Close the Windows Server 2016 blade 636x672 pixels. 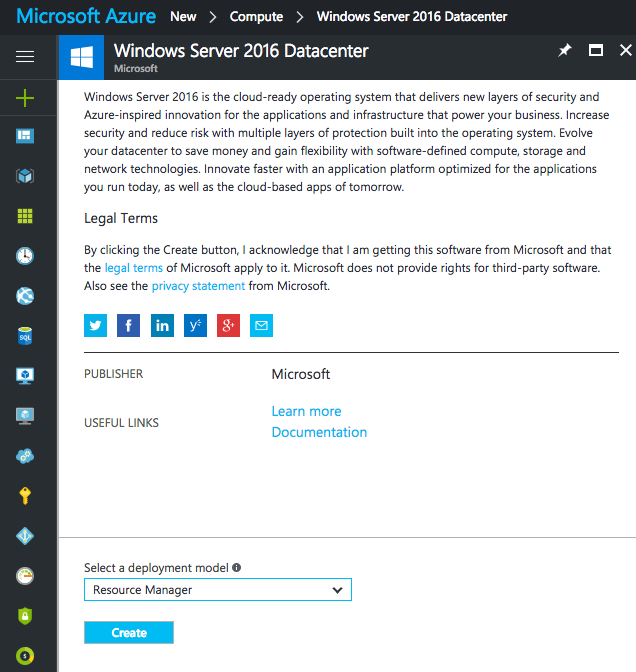626,50
